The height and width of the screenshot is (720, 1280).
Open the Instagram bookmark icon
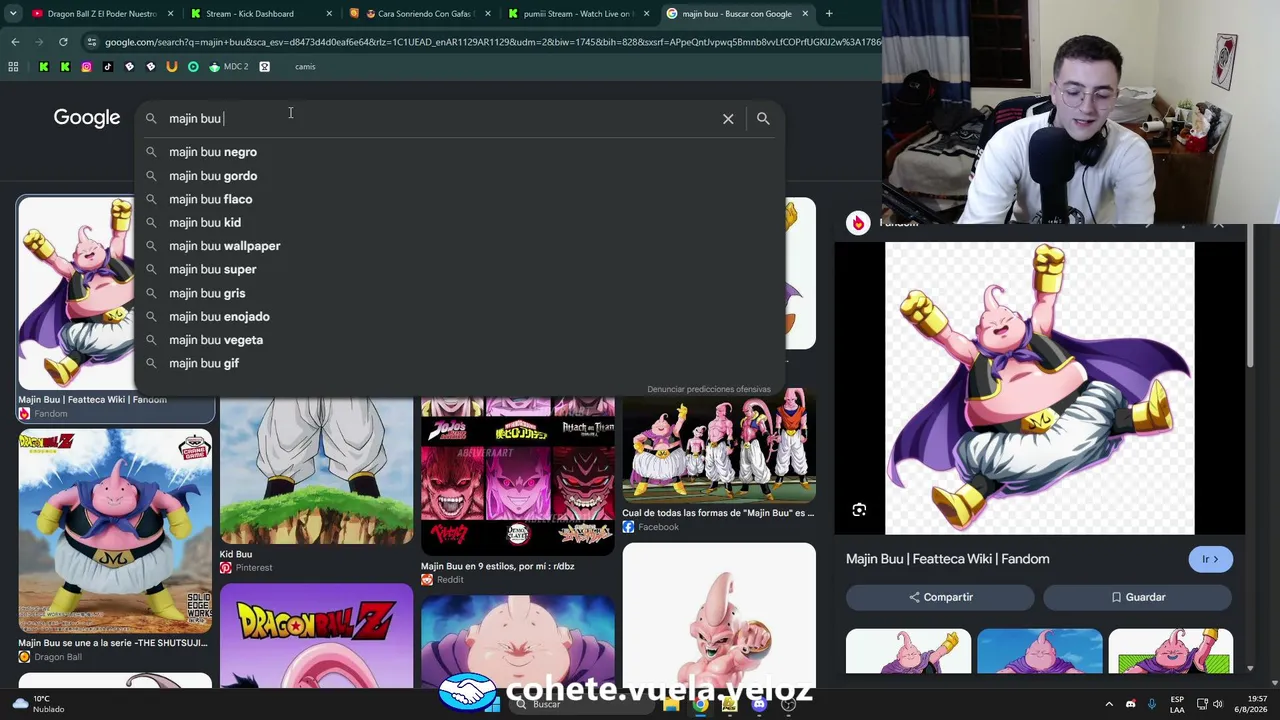(x=87, y=67)
